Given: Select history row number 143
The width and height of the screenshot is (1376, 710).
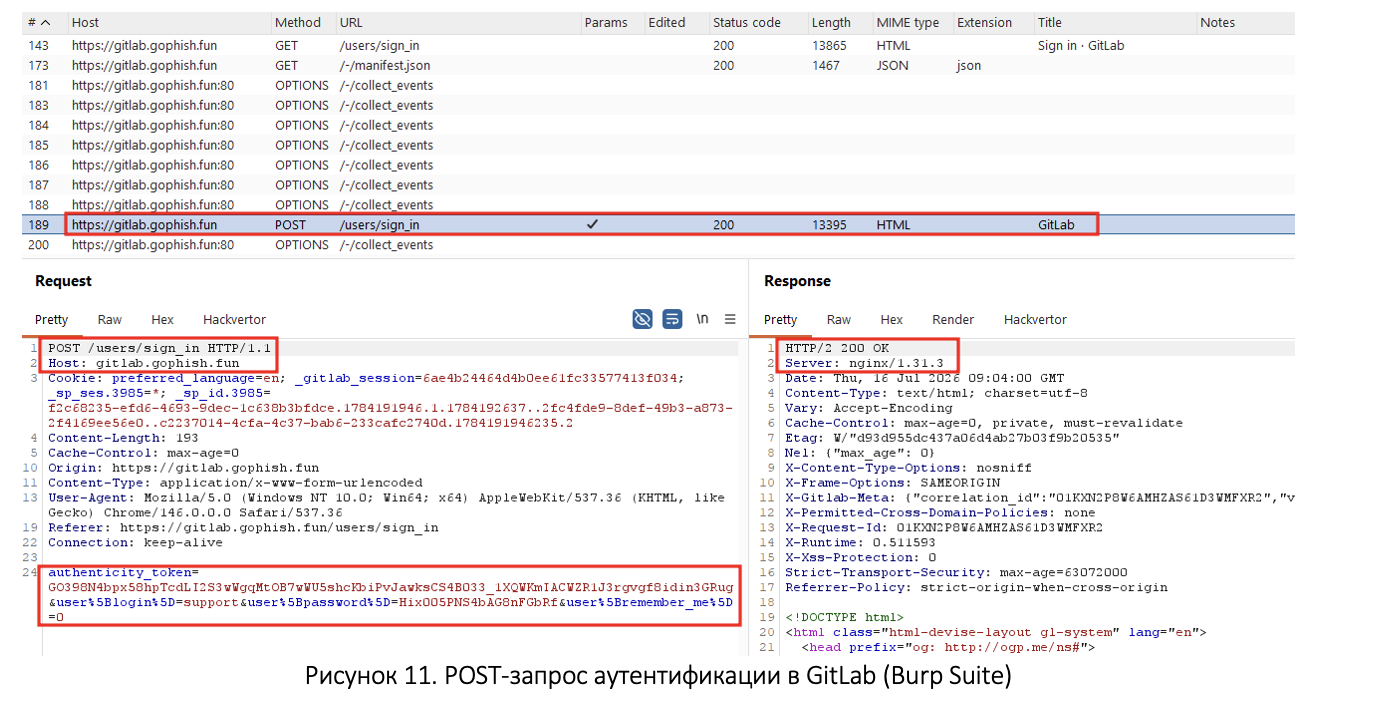Looking at the screenshot, I should (658, 45).
